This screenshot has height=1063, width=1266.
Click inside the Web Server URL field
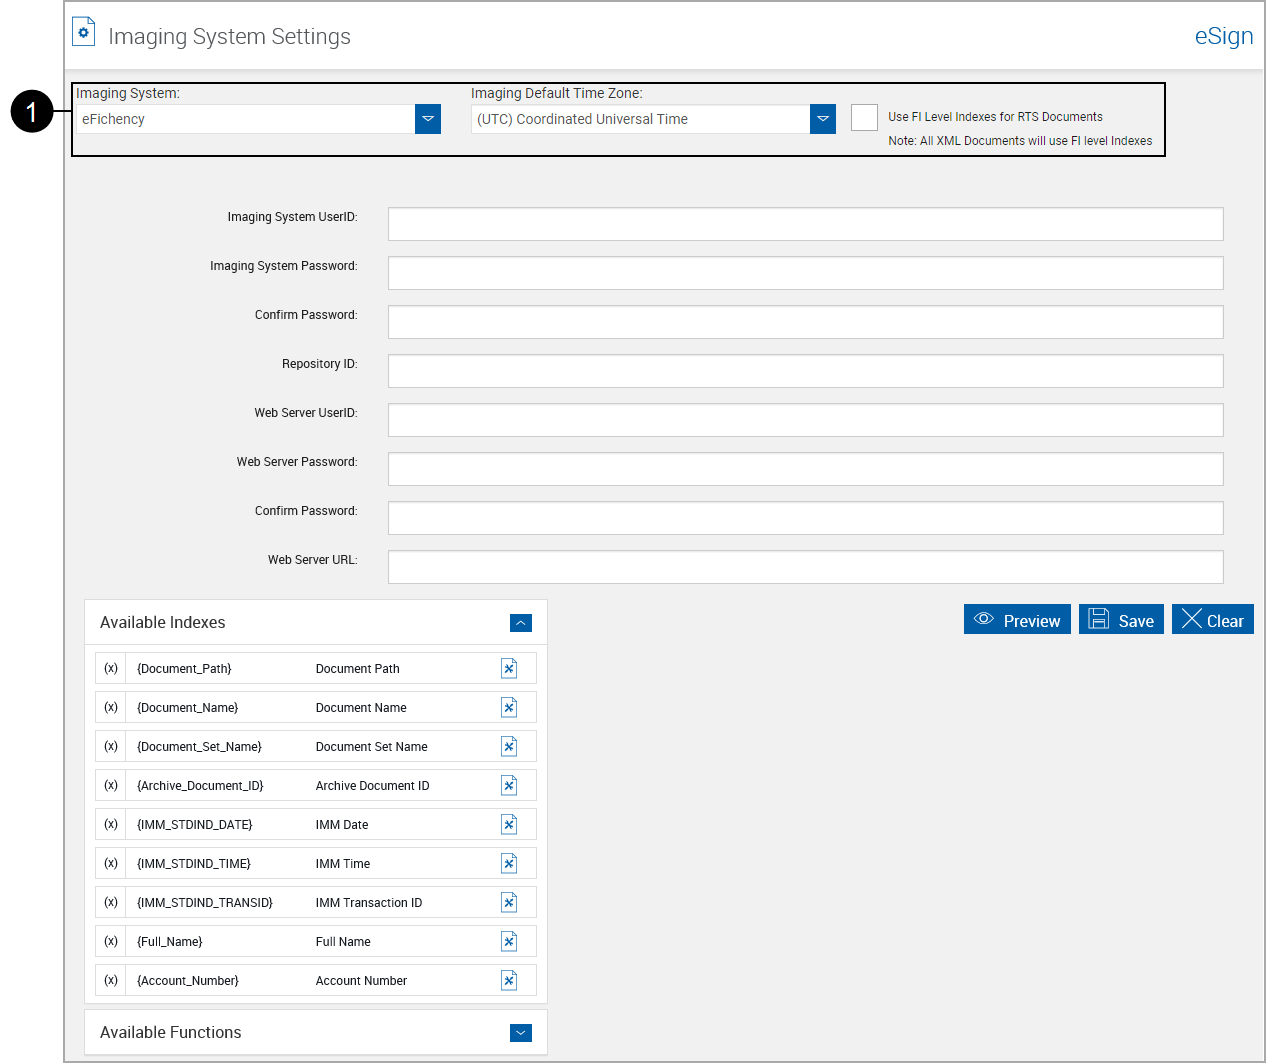805,566
